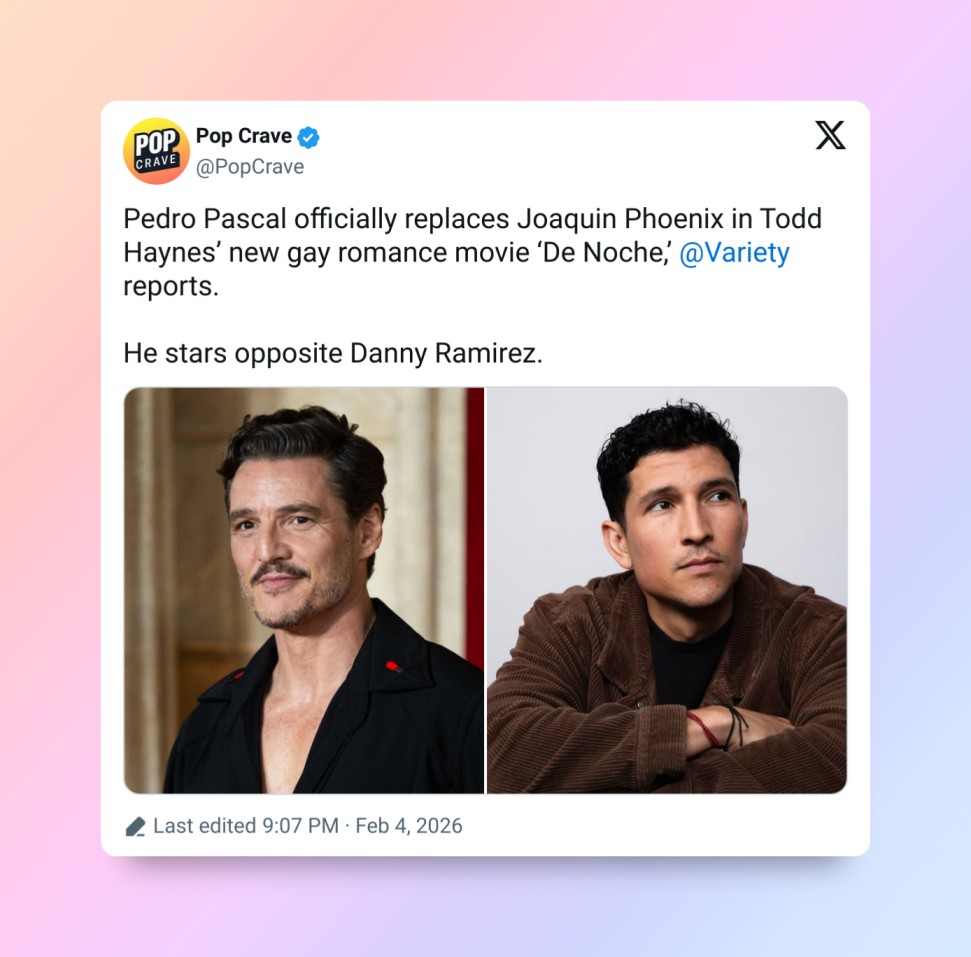The image size is (971, 957).
Task: Click the word 'reports.' in the tweet
Action: click(x=171, y=286)
